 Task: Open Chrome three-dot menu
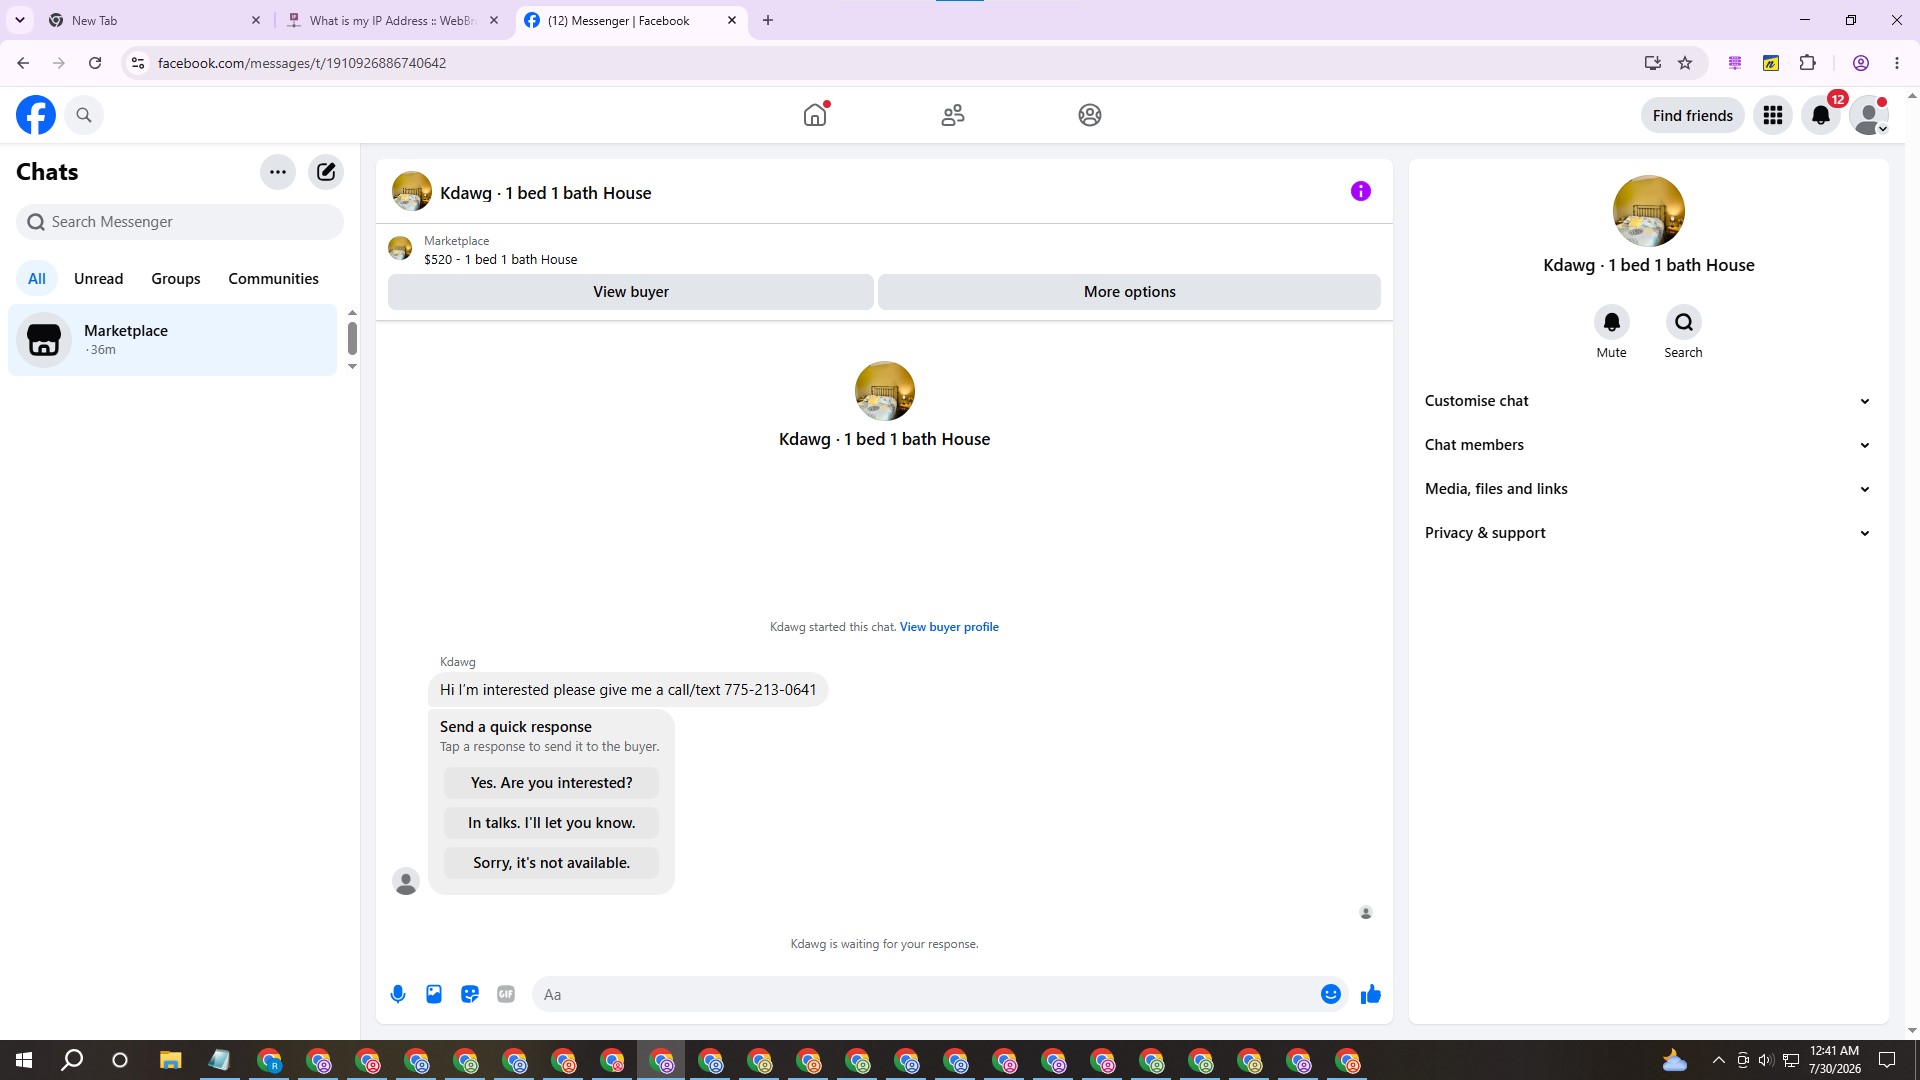(1897, 63)
